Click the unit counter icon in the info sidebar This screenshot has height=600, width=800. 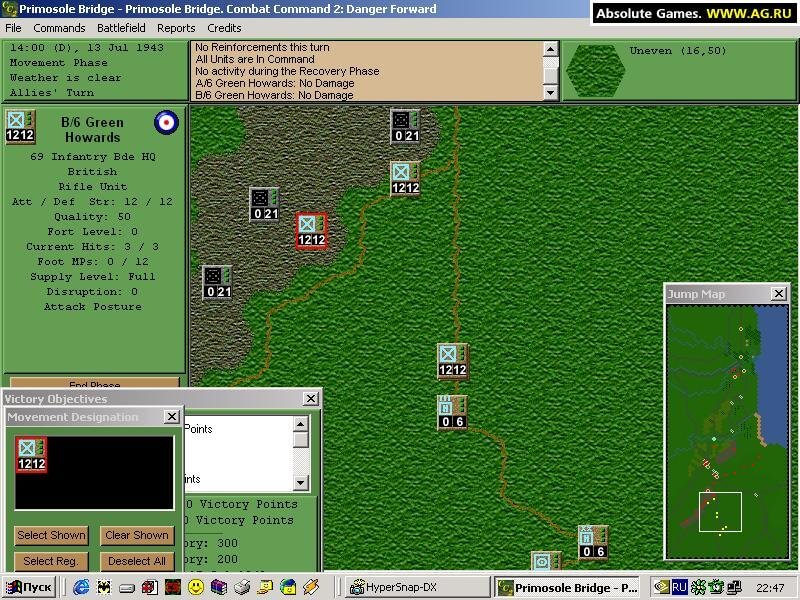(20, 127)
